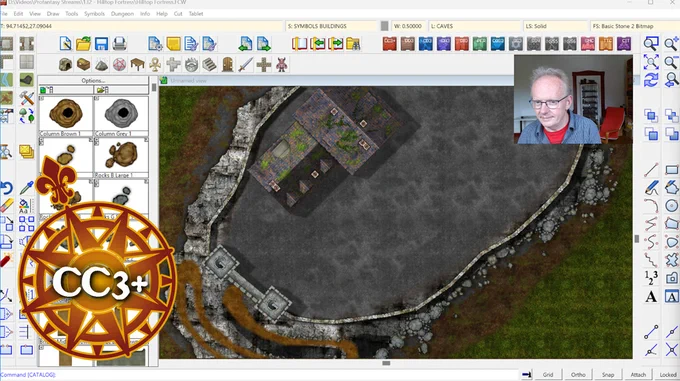Open a file with the folder icon

83,44
